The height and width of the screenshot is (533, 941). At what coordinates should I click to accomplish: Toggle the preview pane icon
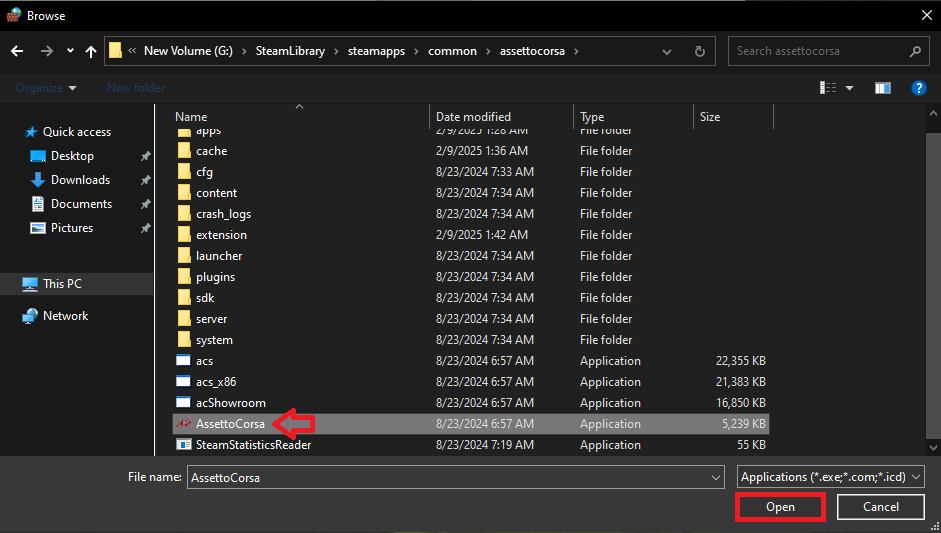tap(882, 88)
